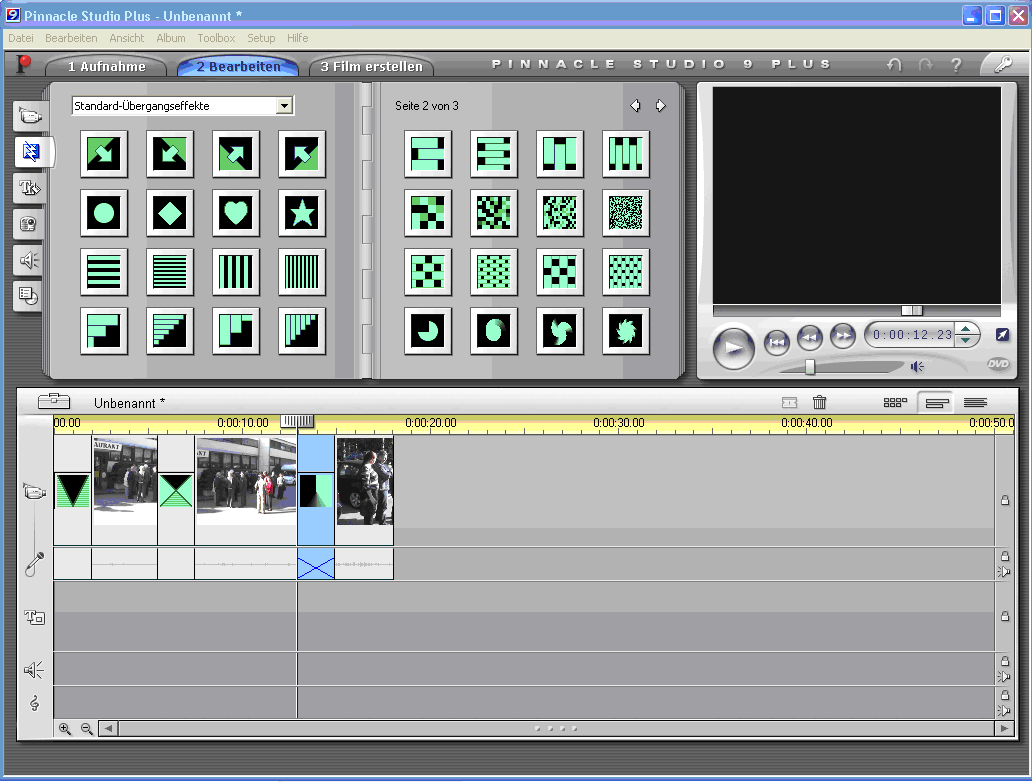The width and height of the screenshot is (1032, 782).
Task: Switch to storyboard view
Action: pyautogui.click(x=895, y=402)
